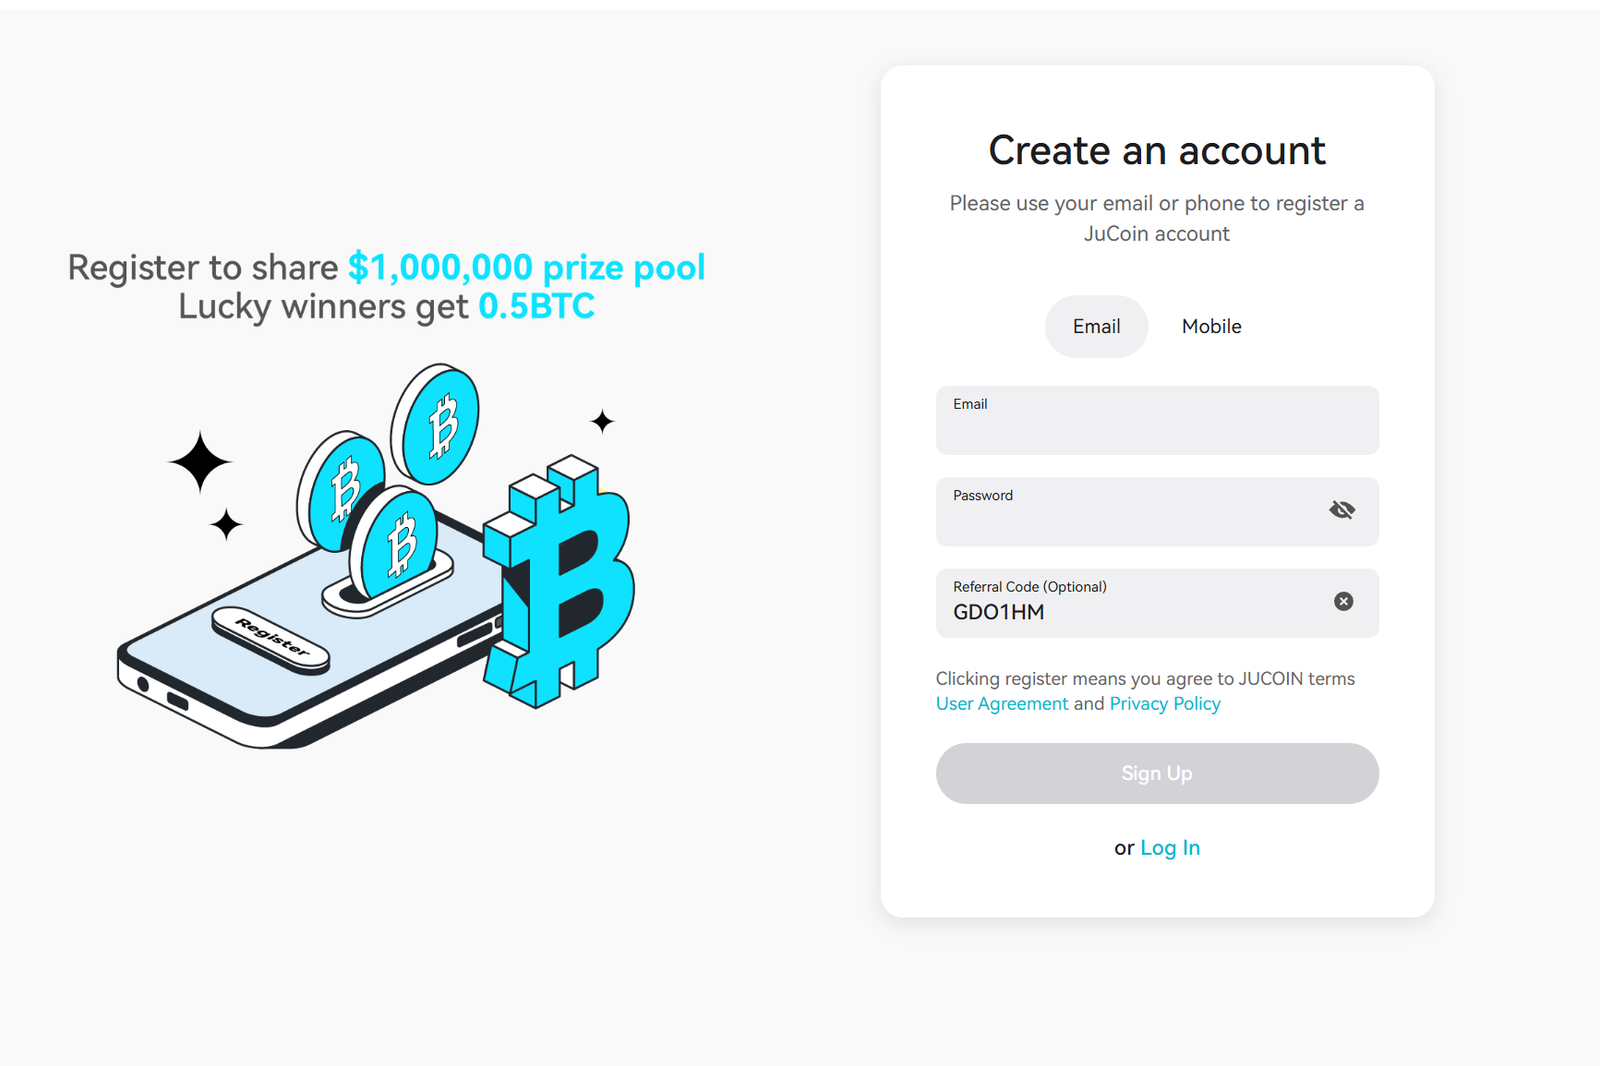Go to the Log In page link
1600x1066 pixels.
[1170, 847]
